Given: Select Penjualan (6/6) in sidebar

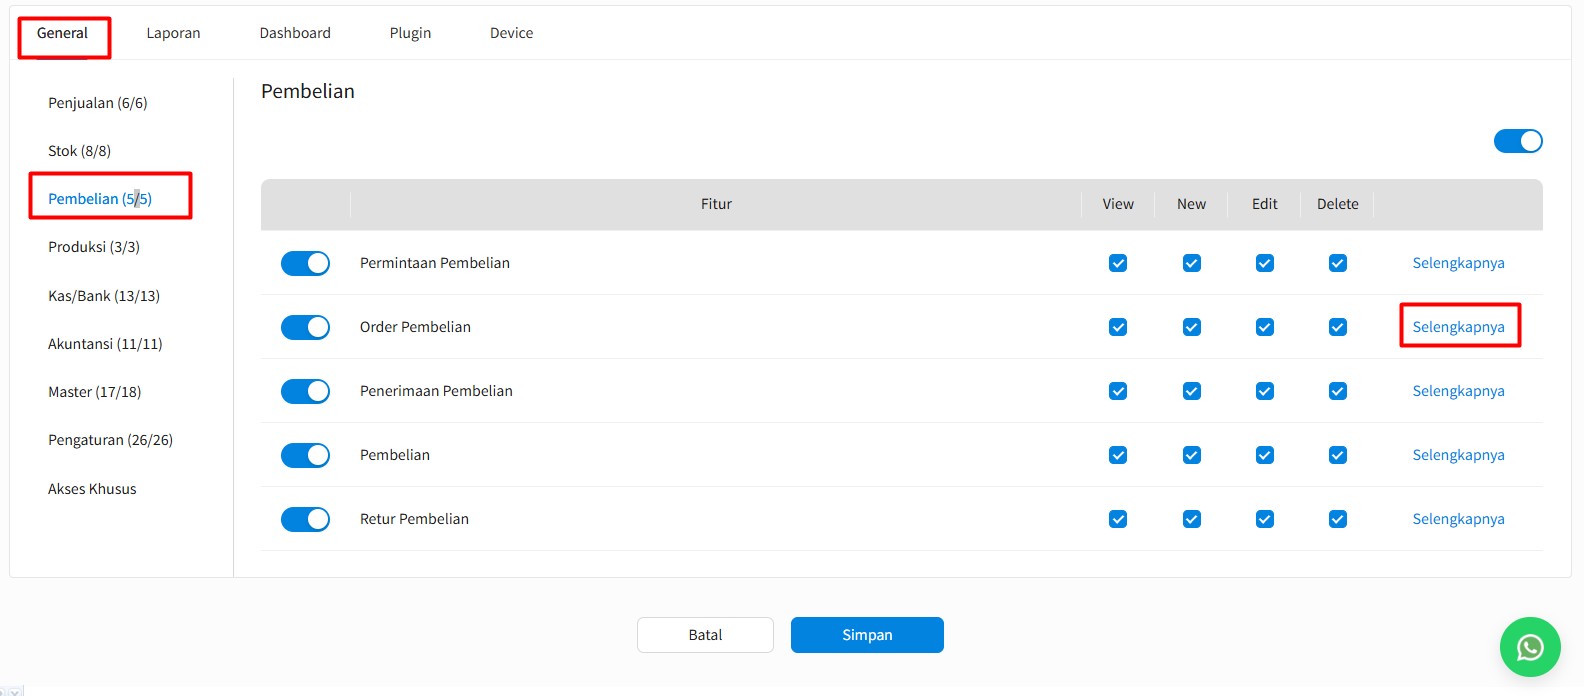Looking at the screenshot, I should (x=98, y=103).
